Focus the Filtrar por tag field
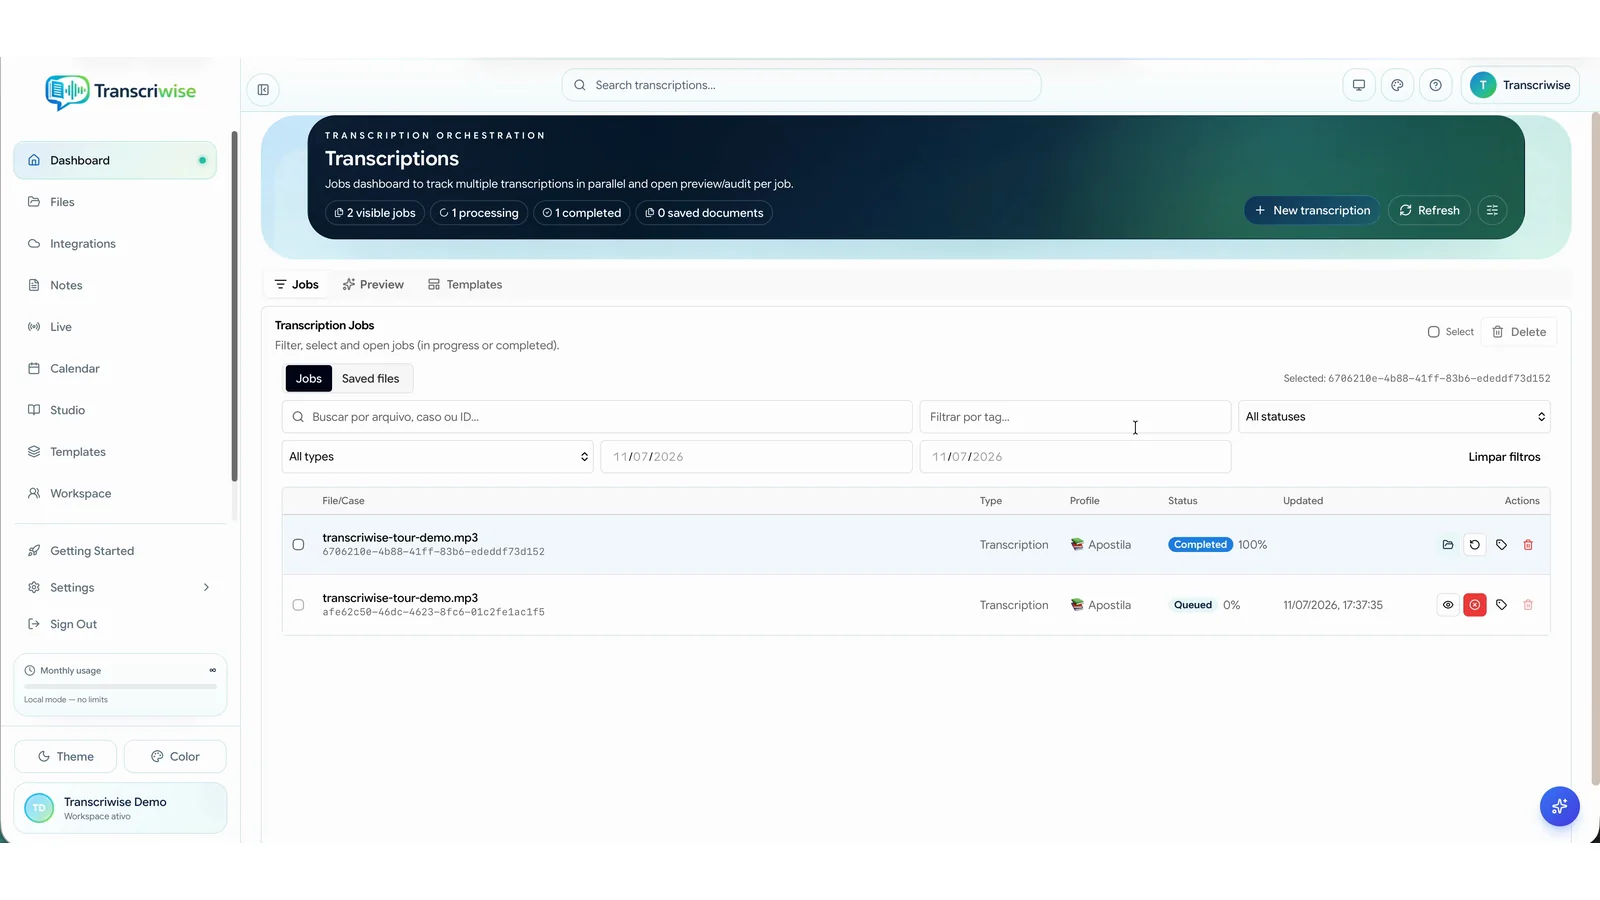This screenshot has height=900, width=1600. point(1075,417)
